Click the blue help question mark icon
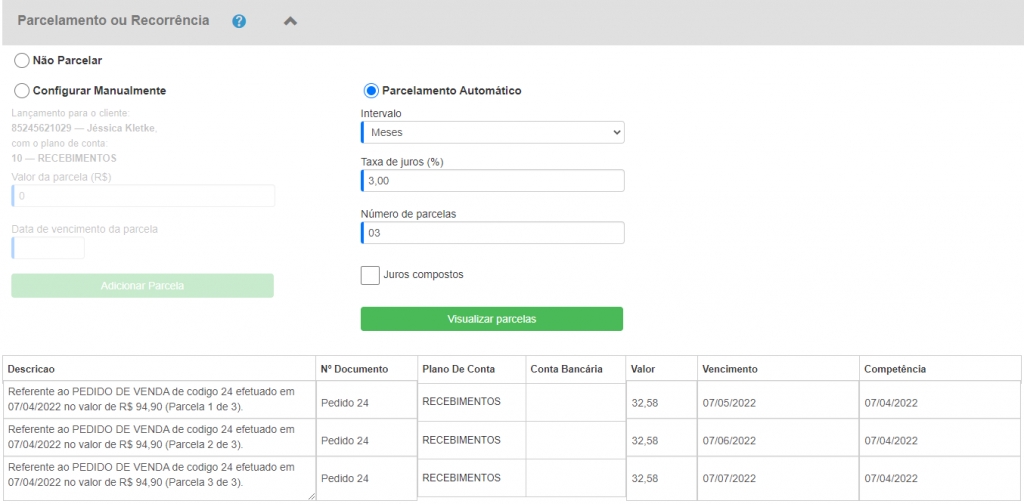1024x504 pixels. click(x=239, y=21)
